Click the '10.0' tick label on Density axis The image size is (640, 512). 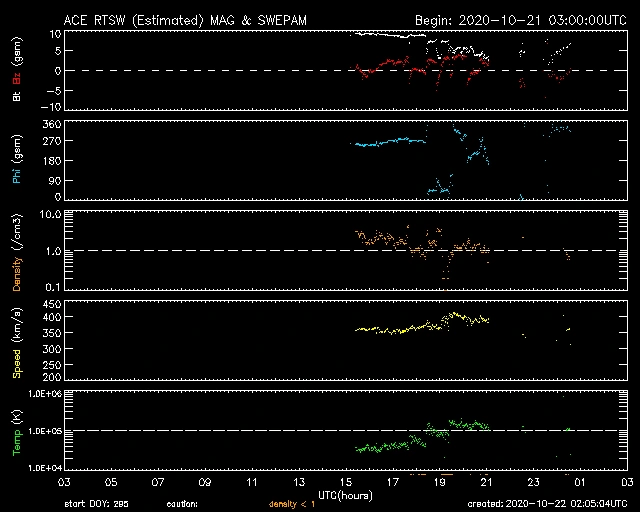pyautogui.click(x=51, y=214)
